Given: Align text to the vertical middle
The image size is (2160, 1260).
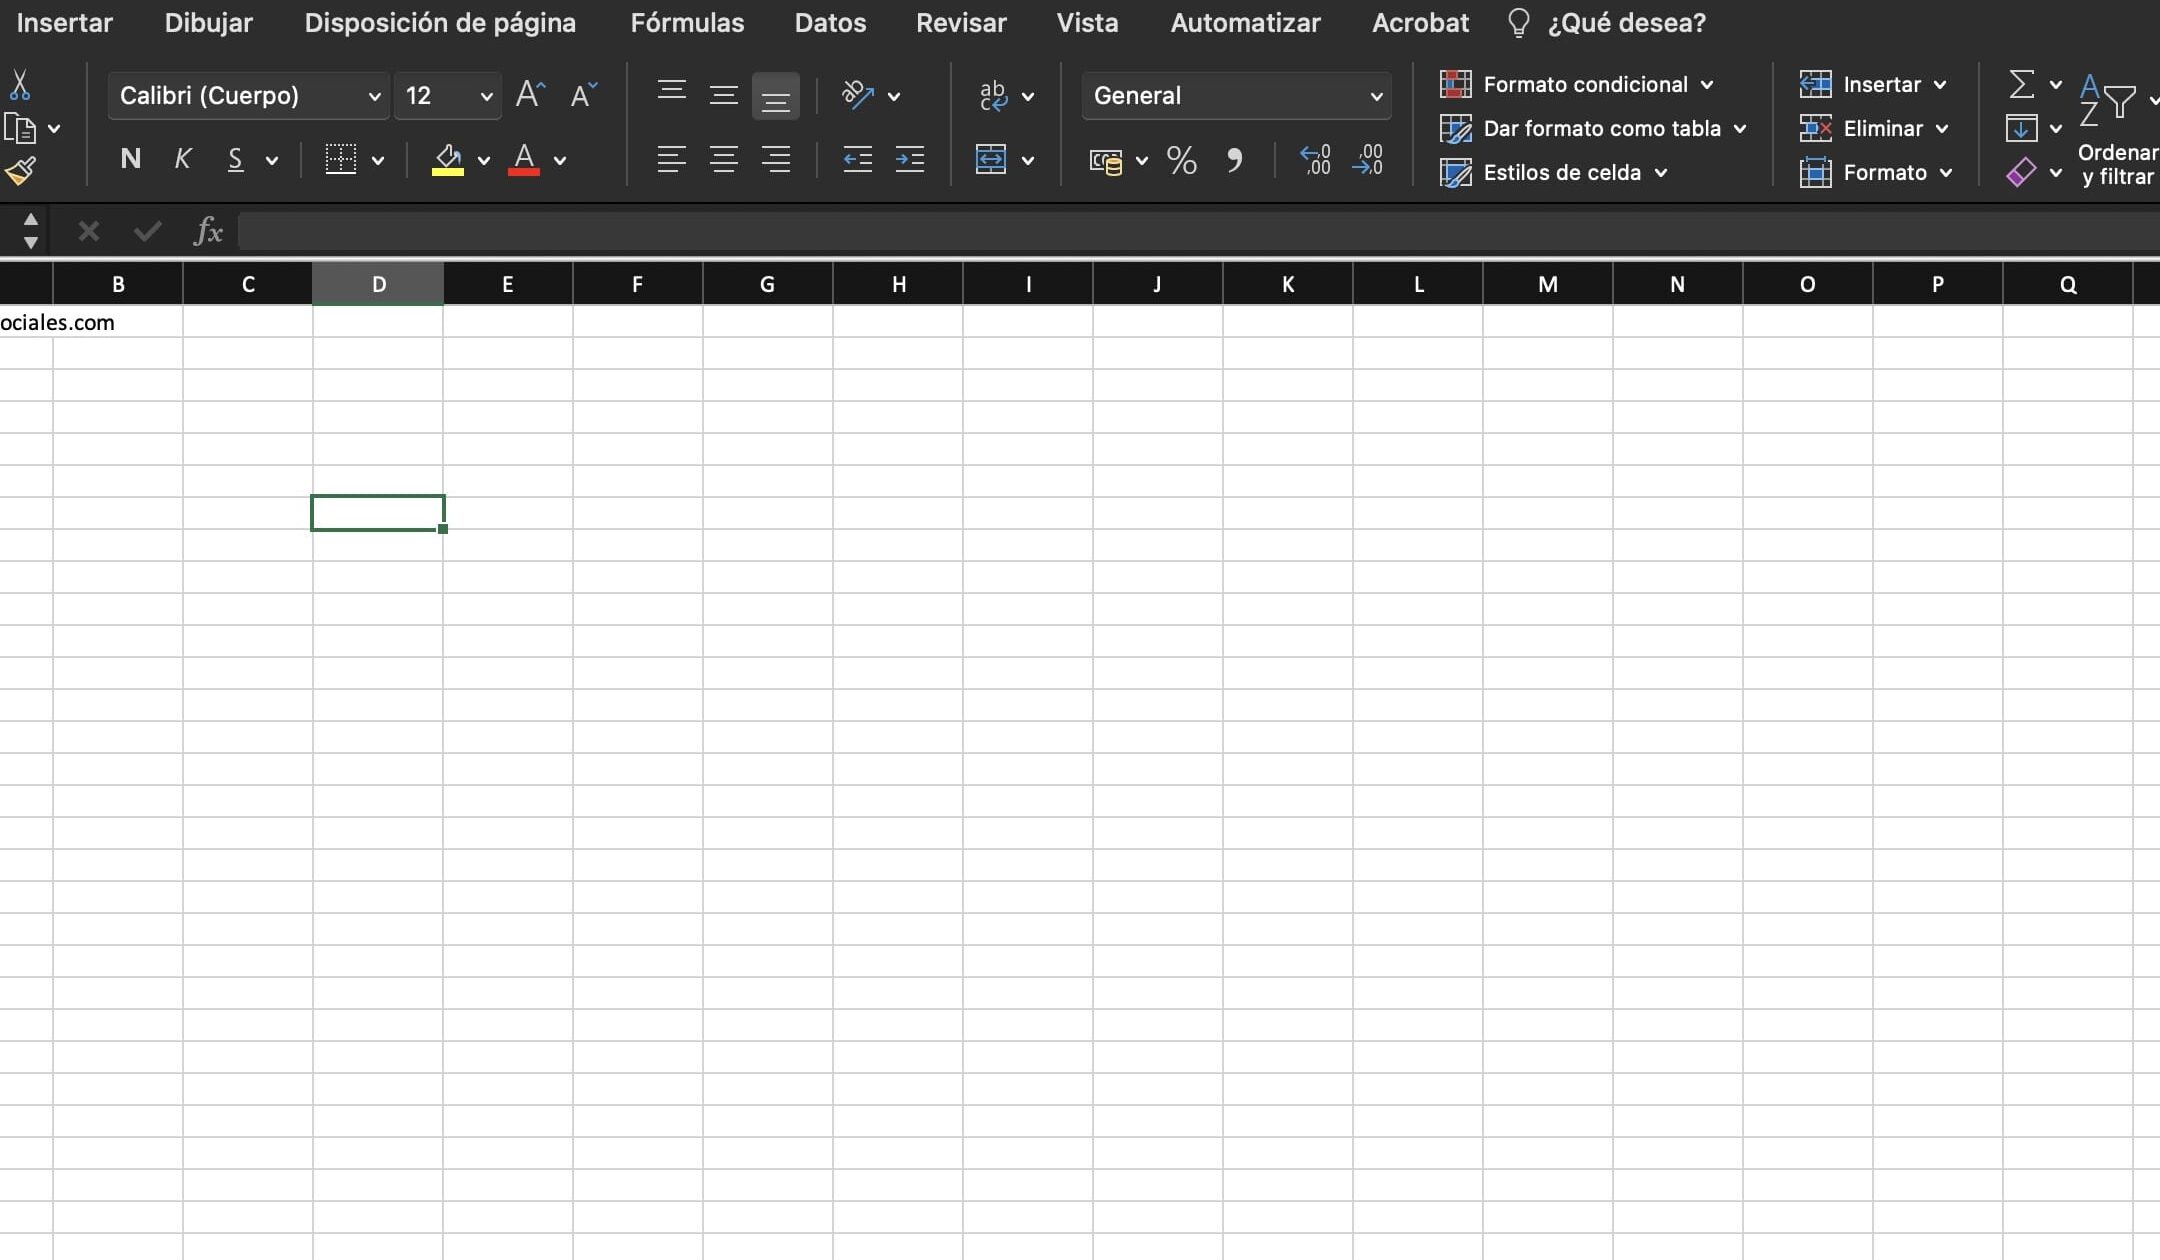Looking at the screenshot, I should pos(724,95).
